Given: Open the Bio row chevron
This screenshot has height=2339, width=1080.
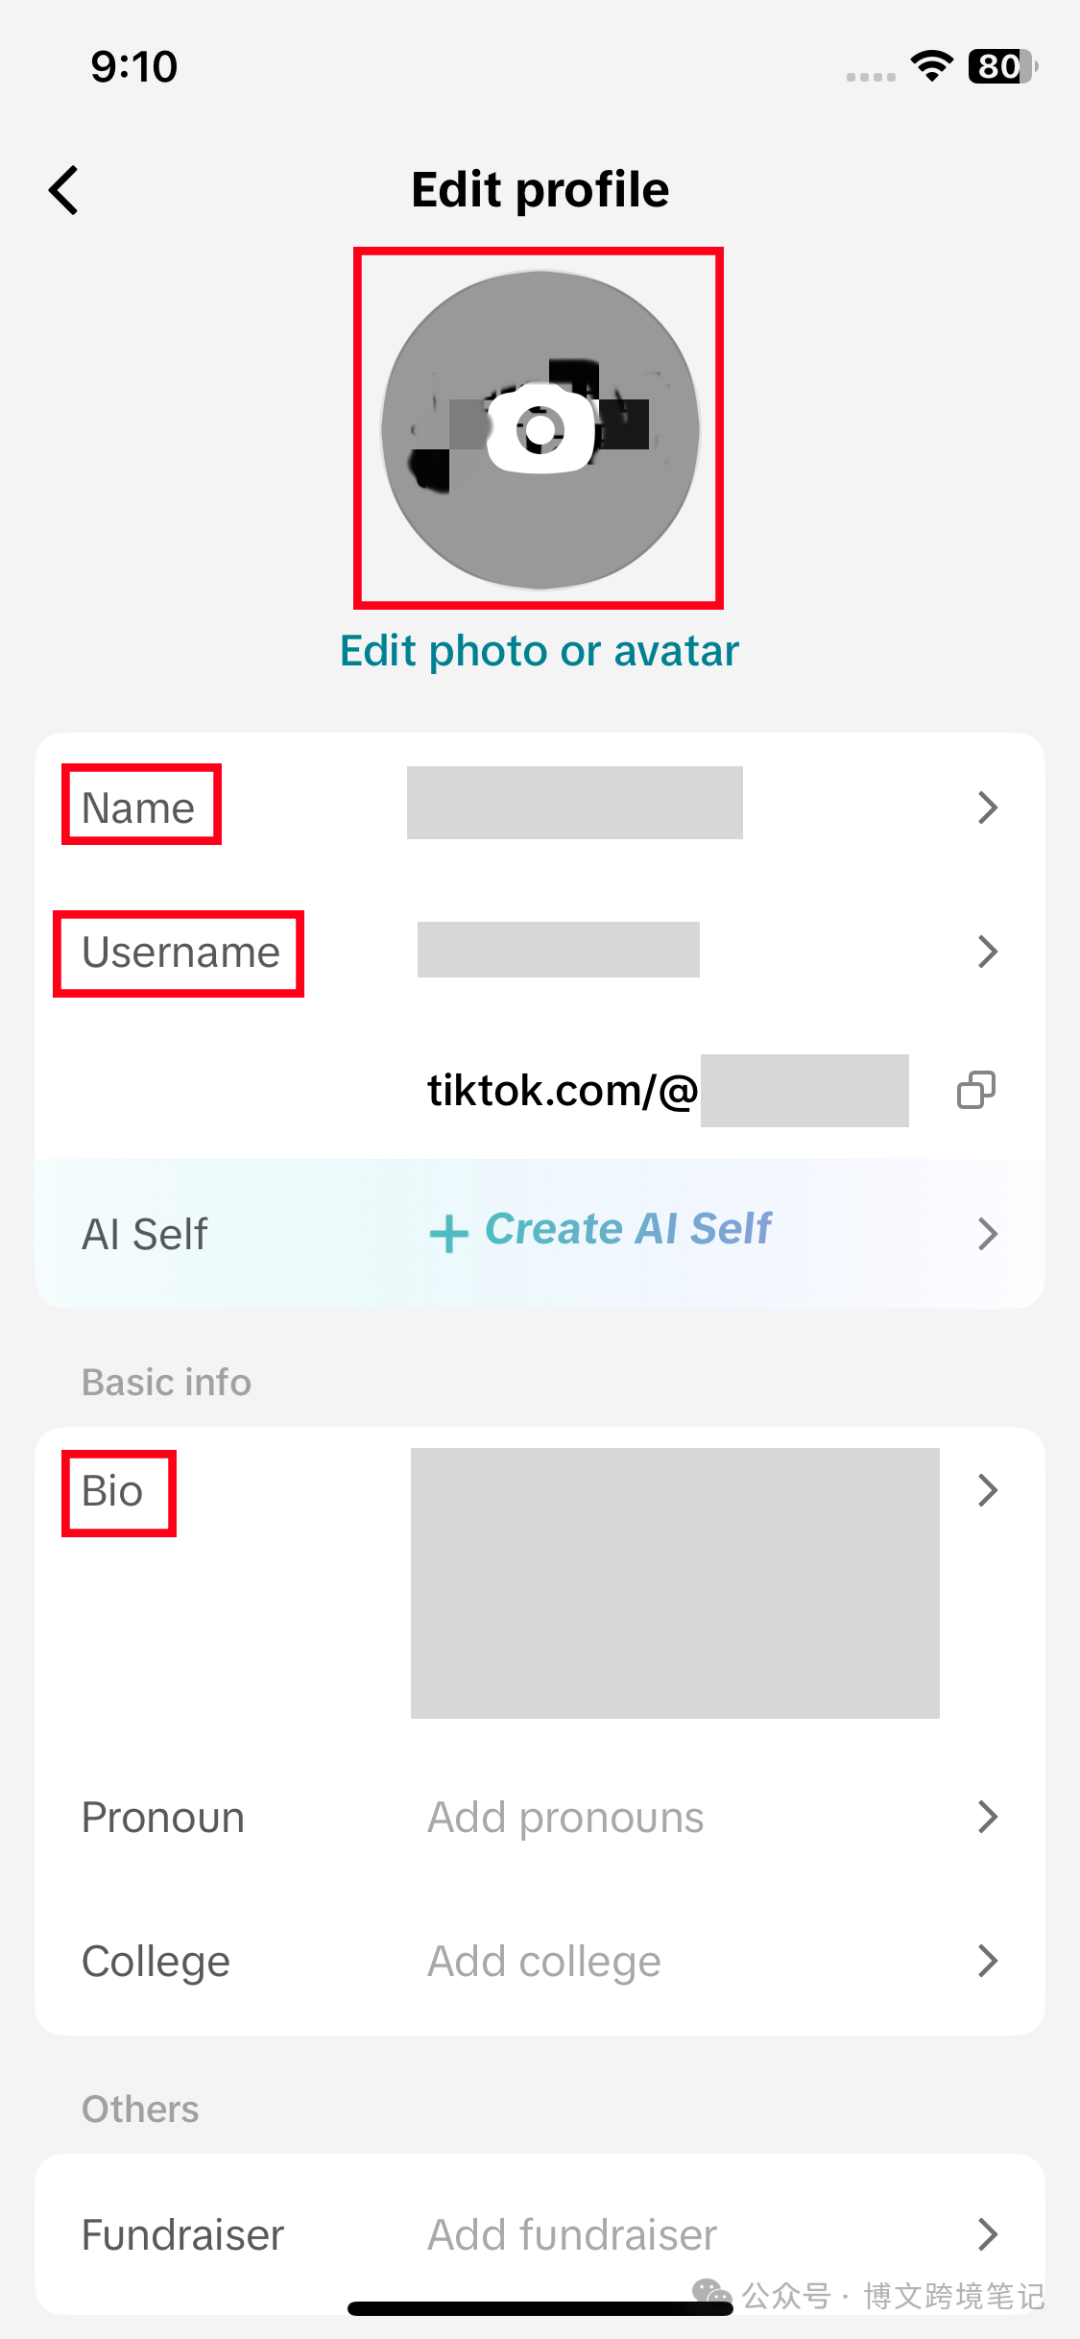Looking at the screenshot, I should click(988, 1490).
